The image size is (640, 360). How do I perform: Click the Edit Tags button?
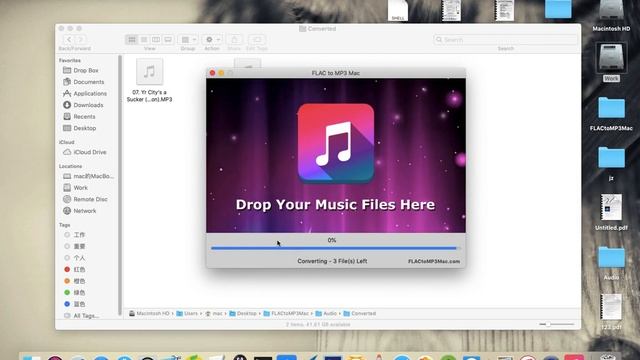(x=257, y=40)
